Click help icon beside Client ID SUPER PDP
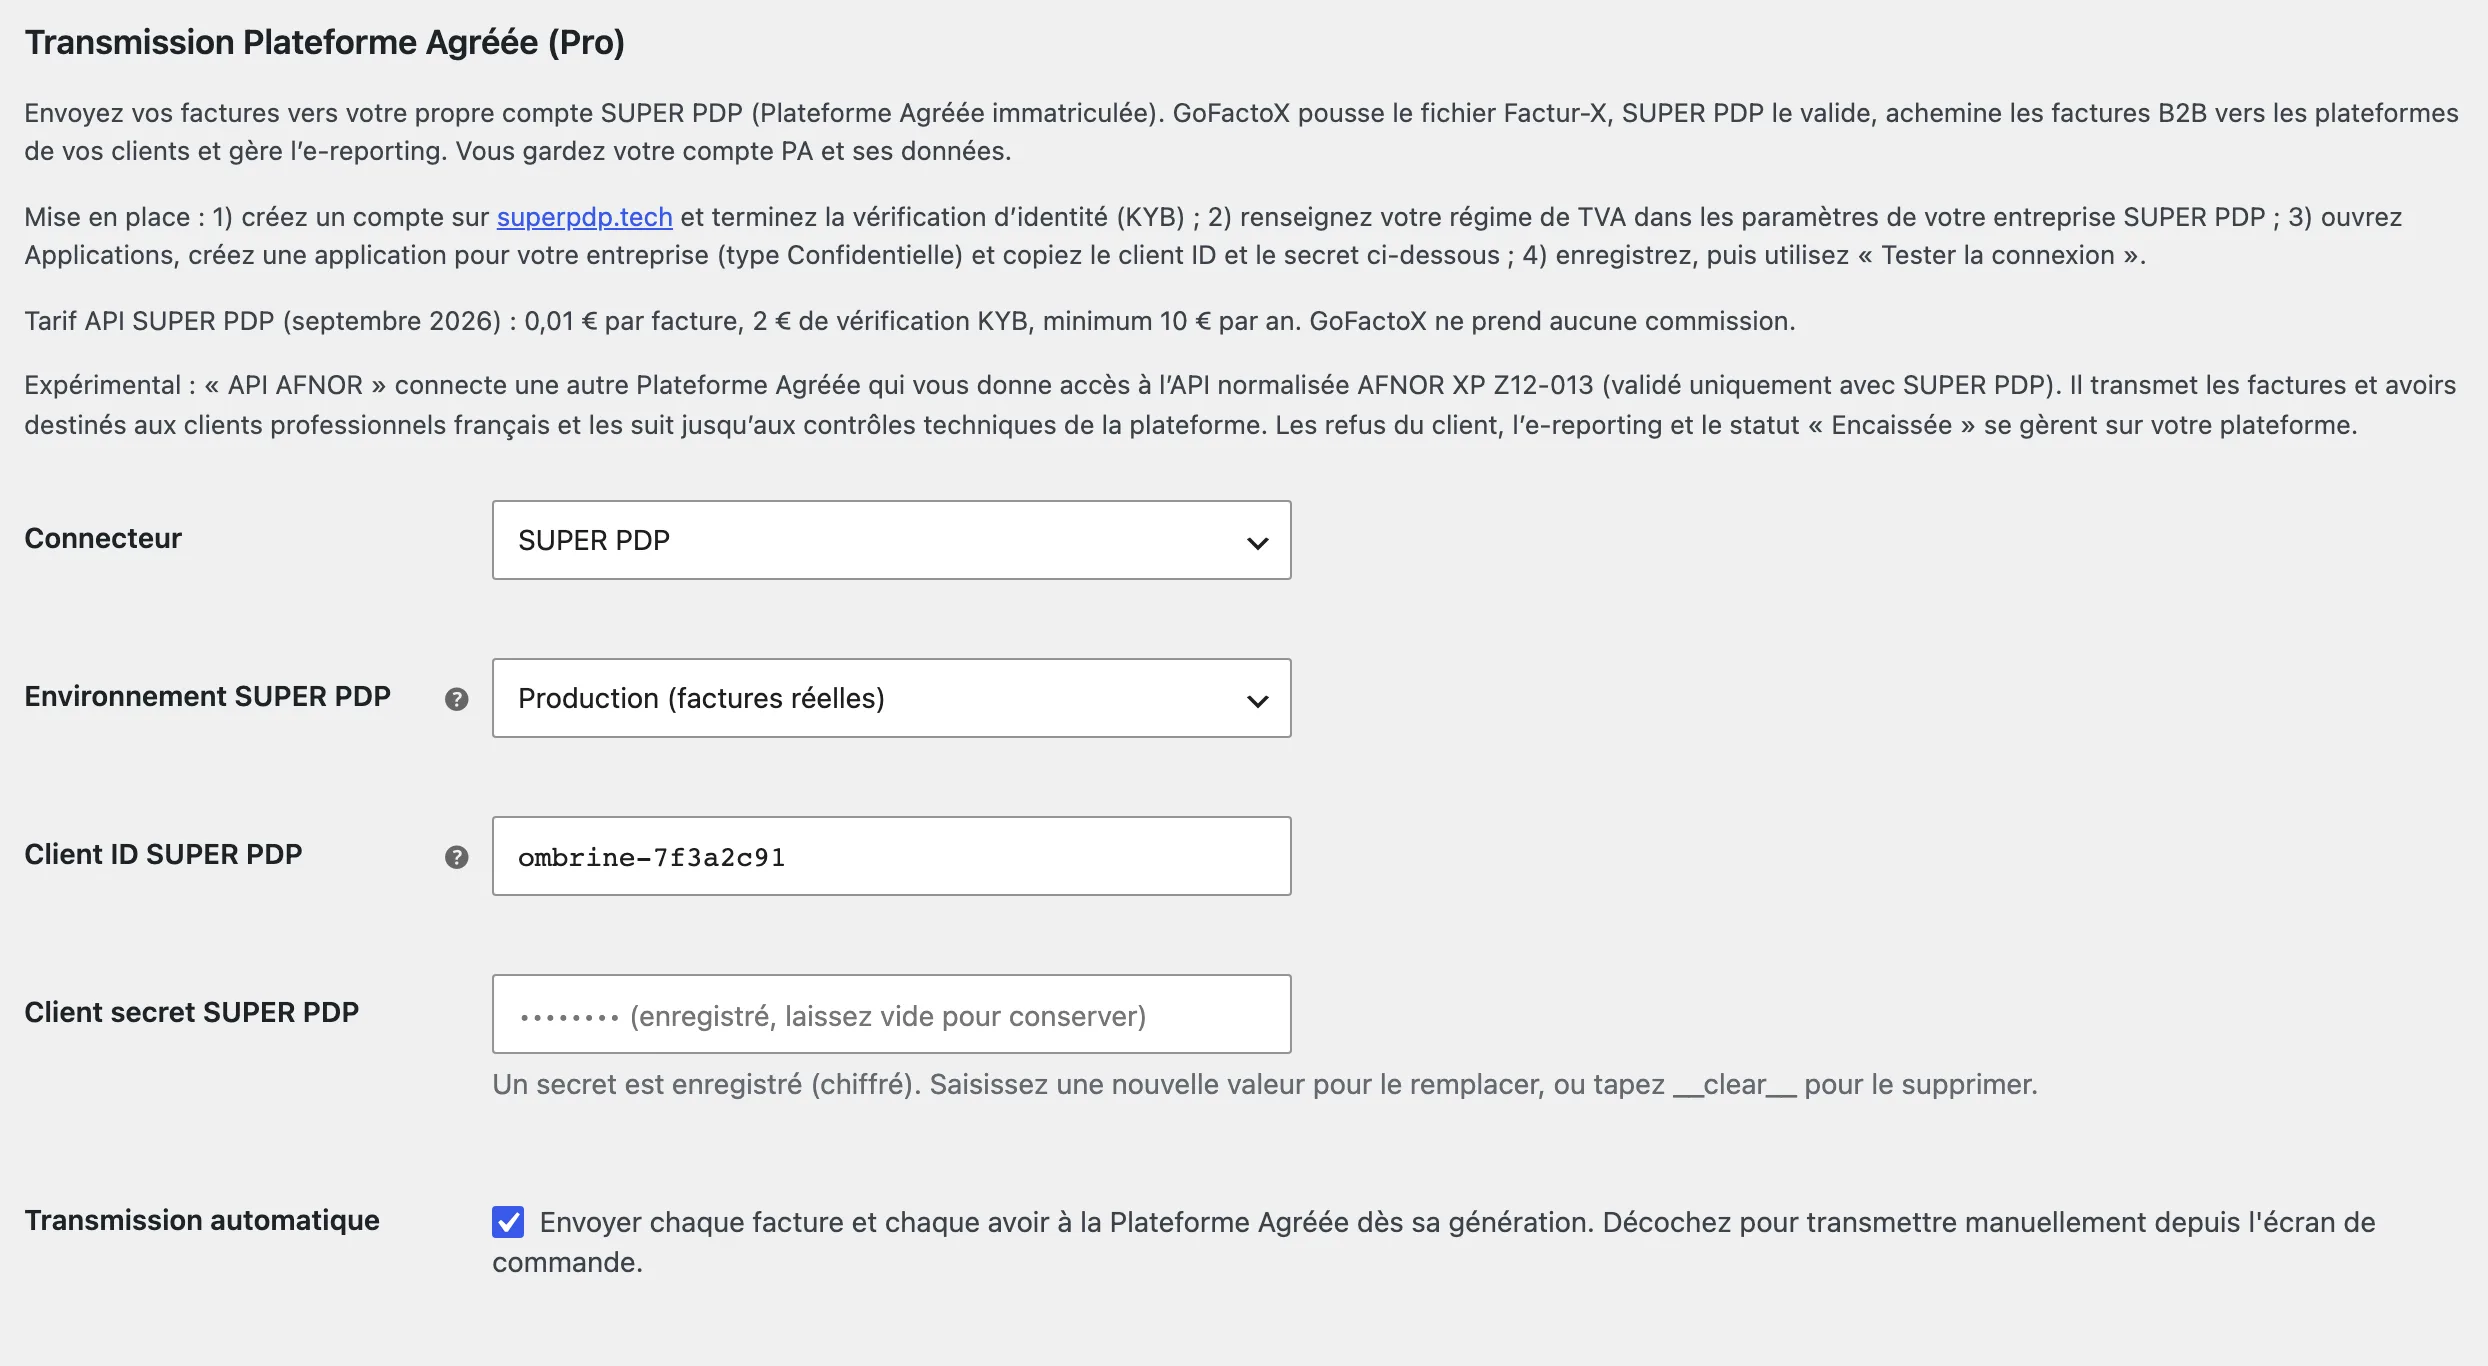Image resolution: width=2488 pixels, height=1366 pixels. 456,857
